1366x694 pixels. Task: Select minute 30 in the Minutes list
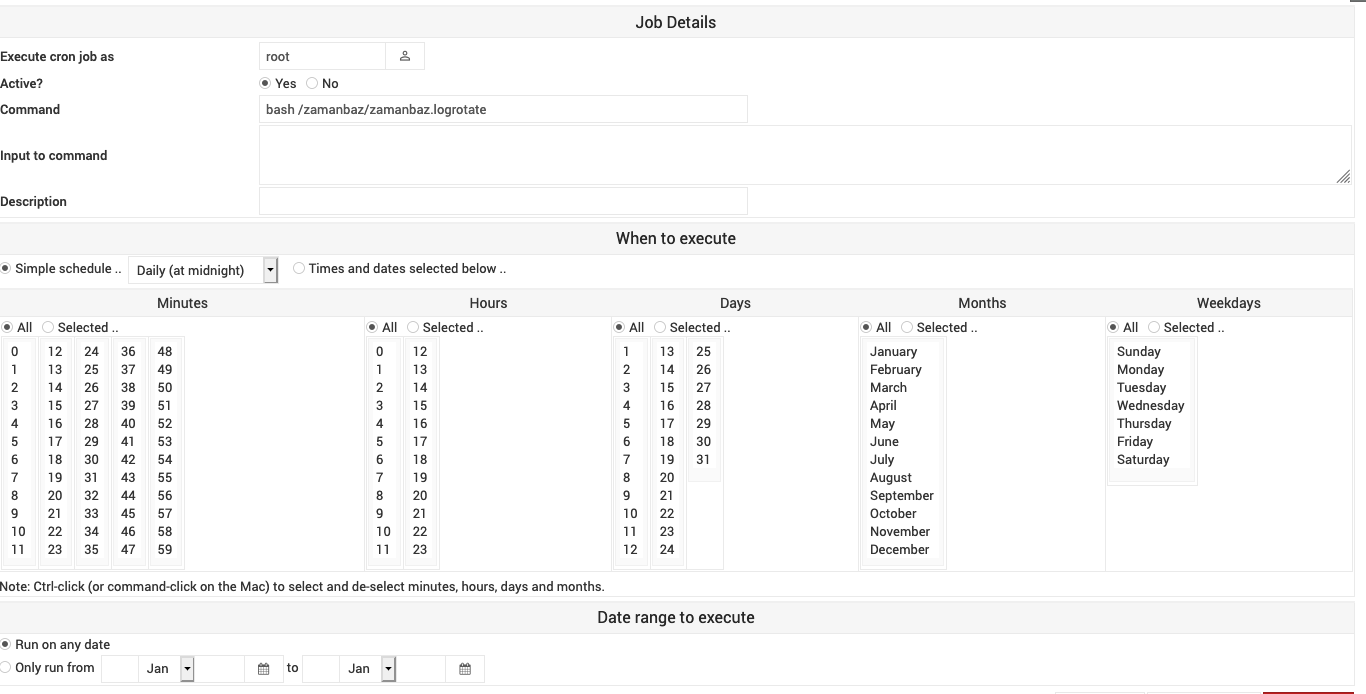click(91, 459)
